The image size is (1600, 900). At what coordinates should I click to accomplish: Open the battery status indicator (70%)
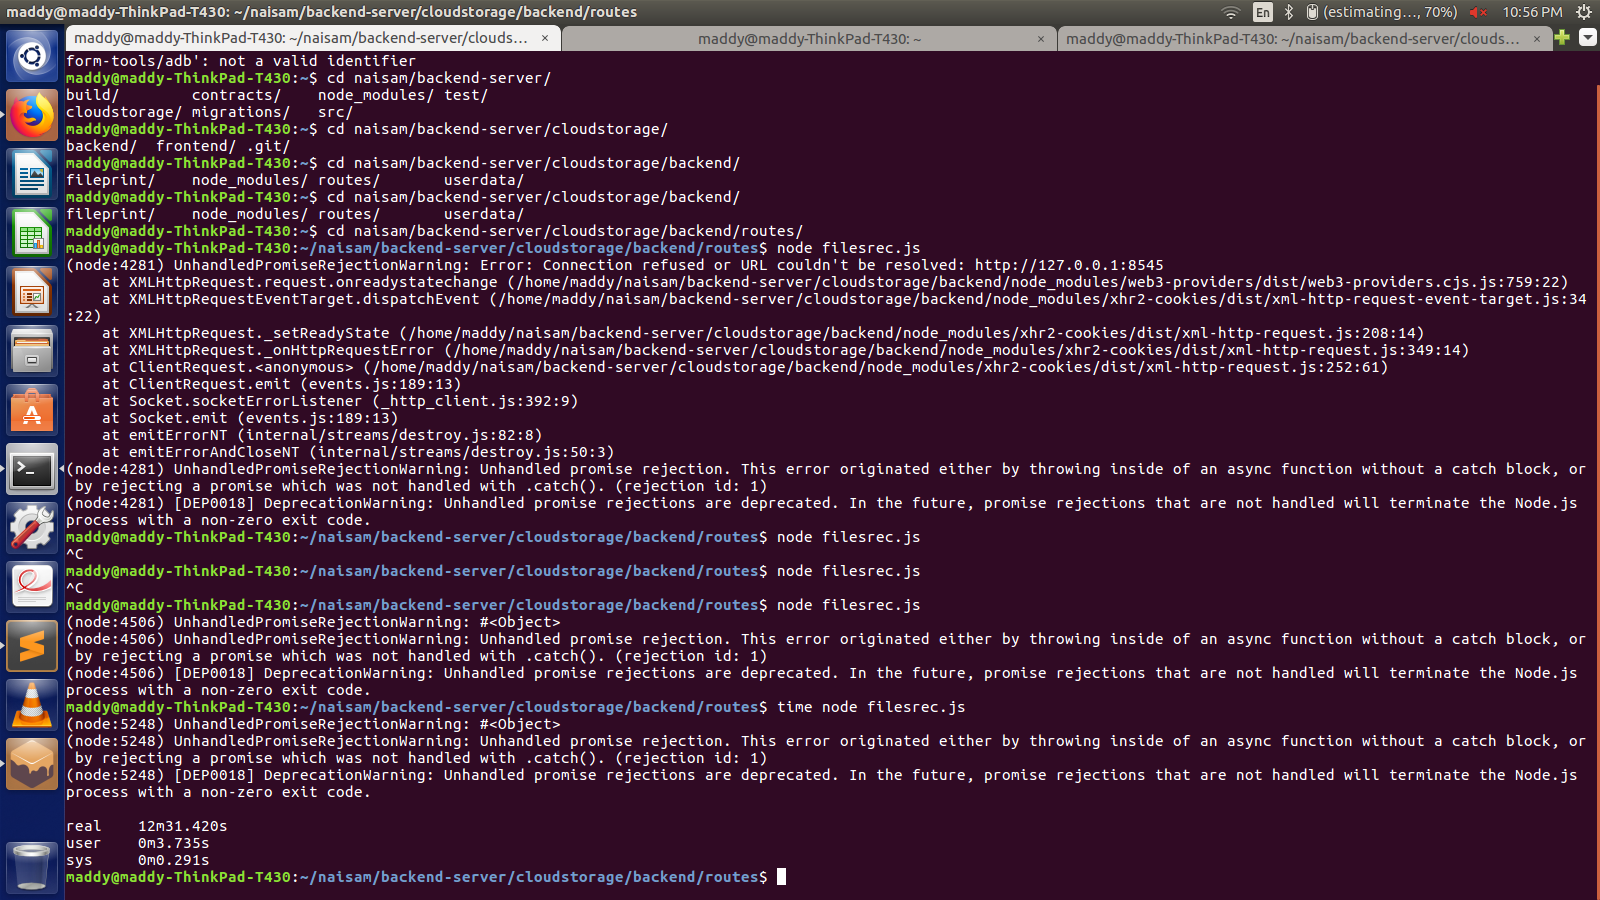pos(1381,12)
